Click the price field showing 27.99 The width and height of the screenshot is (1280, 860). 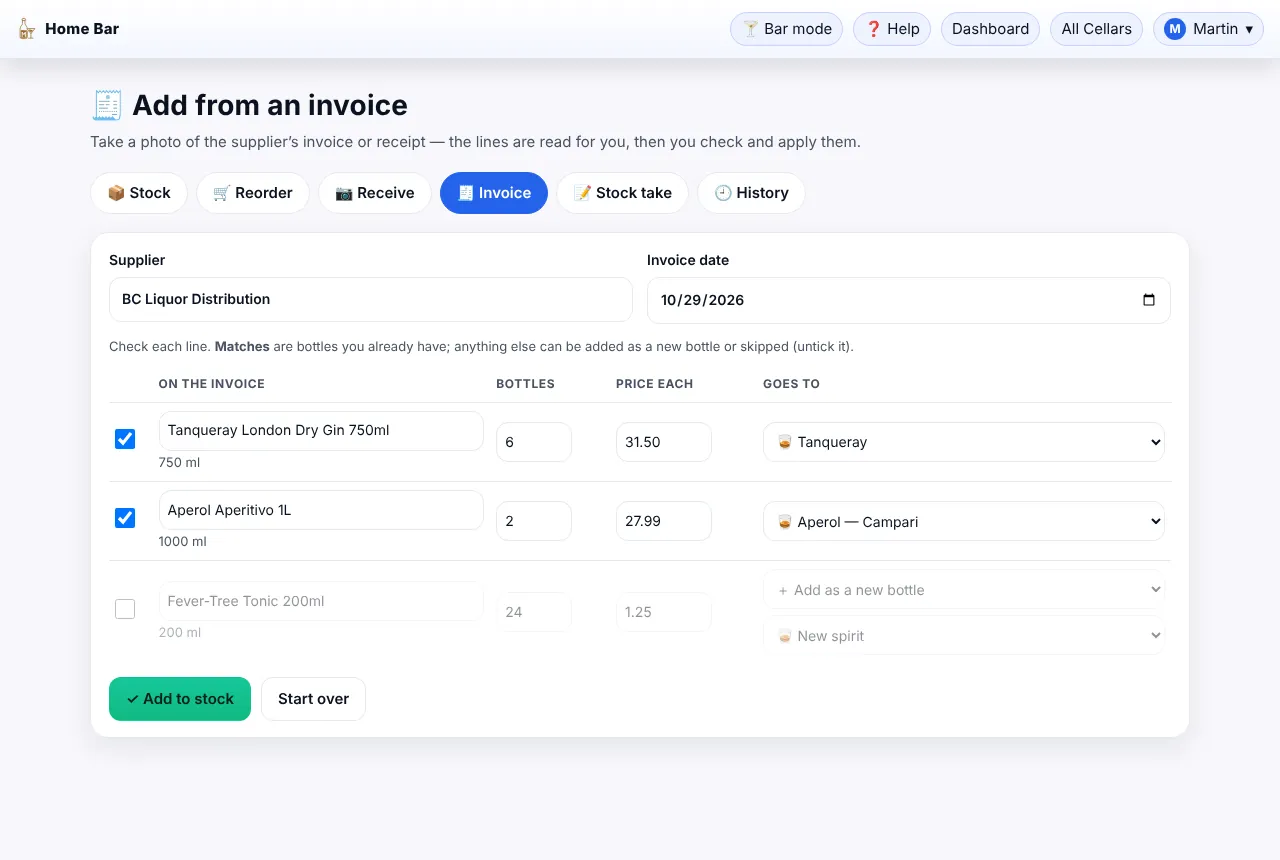point(664,521)
